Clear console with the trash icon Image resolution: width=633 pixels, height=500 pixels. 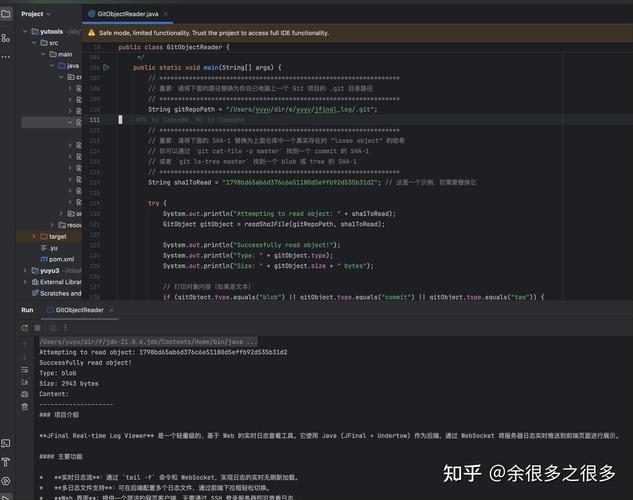(x=25, y=407)
